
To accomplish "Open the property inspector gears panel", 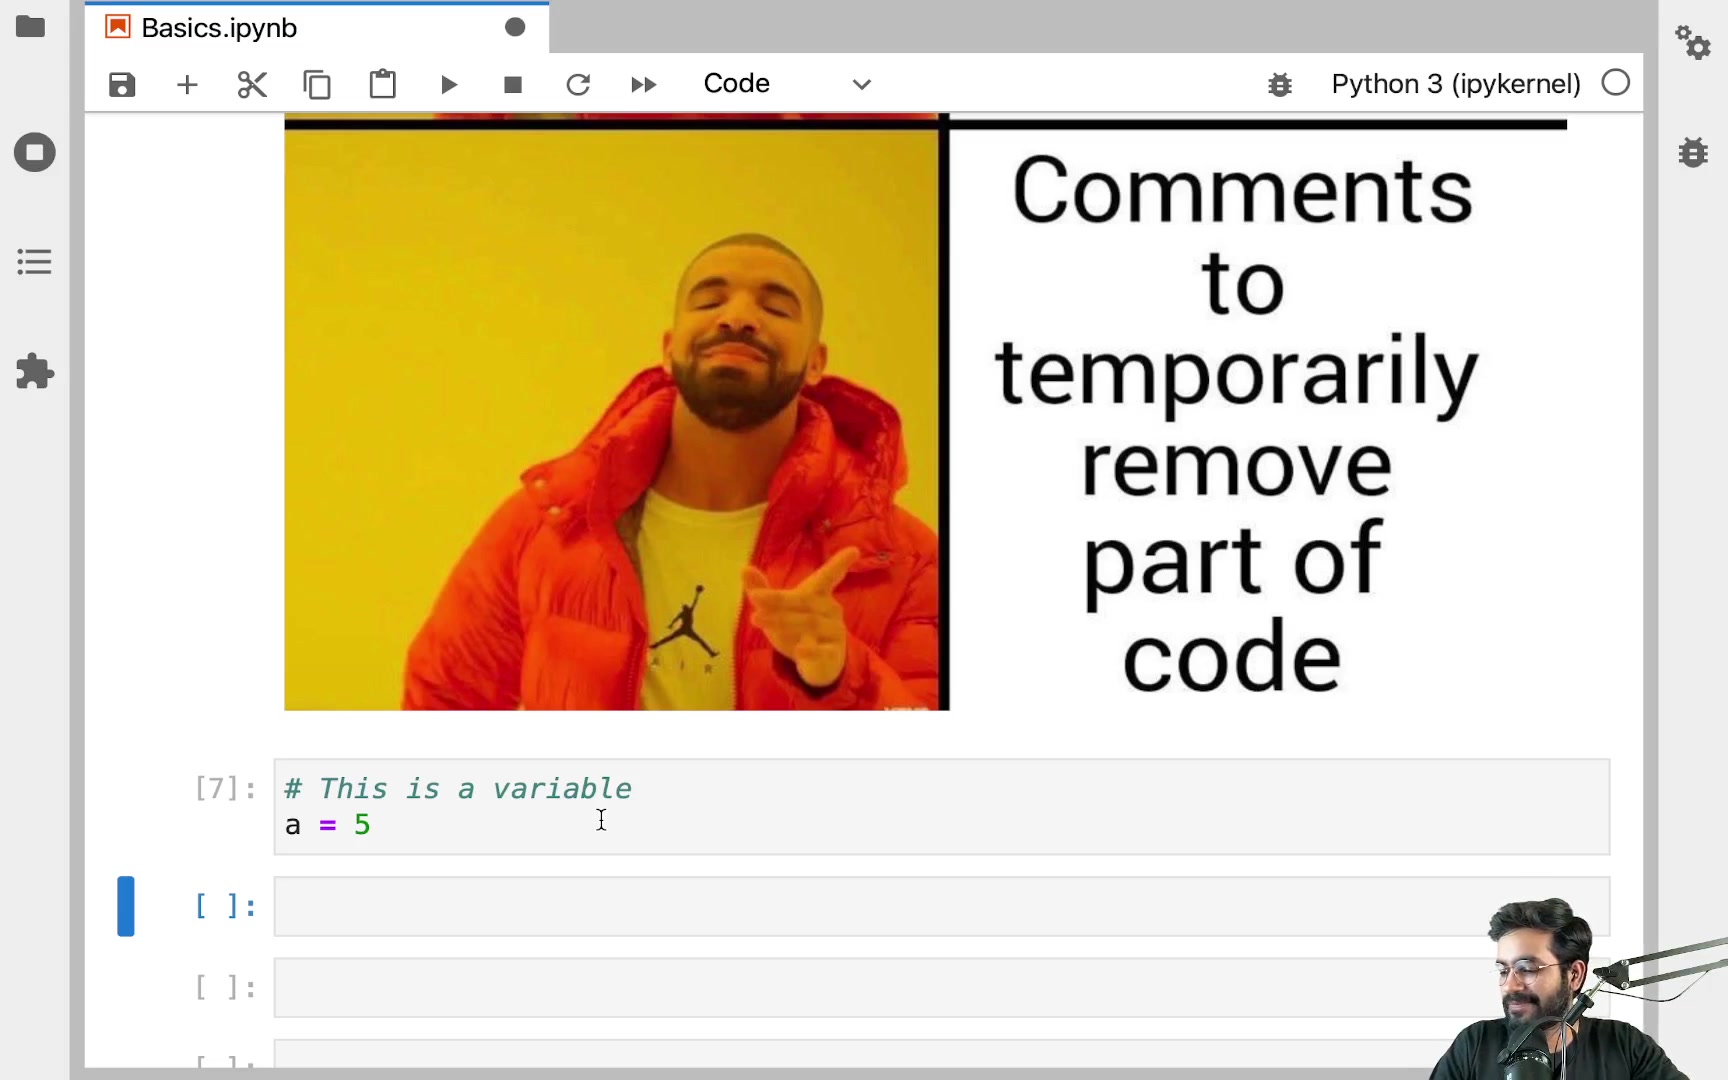I will 1693,42.
